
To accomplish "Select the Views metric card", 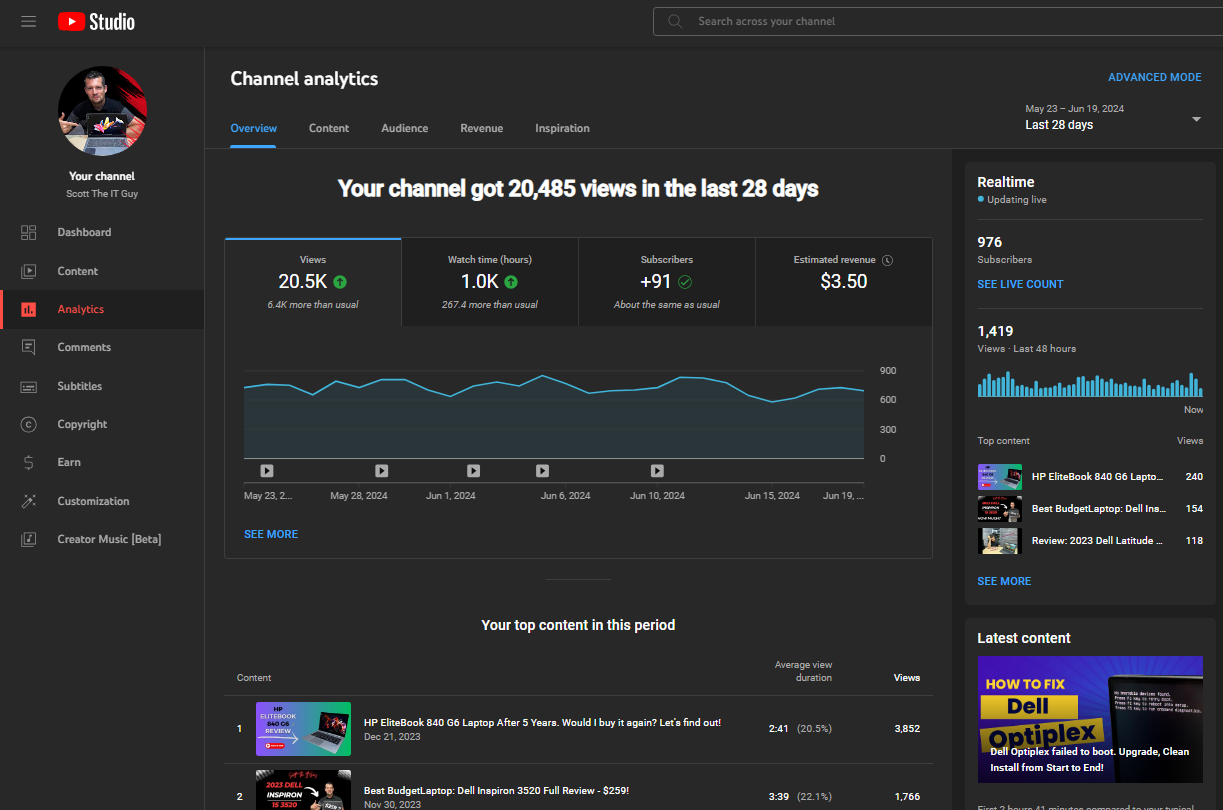I will tap(313, 282).
